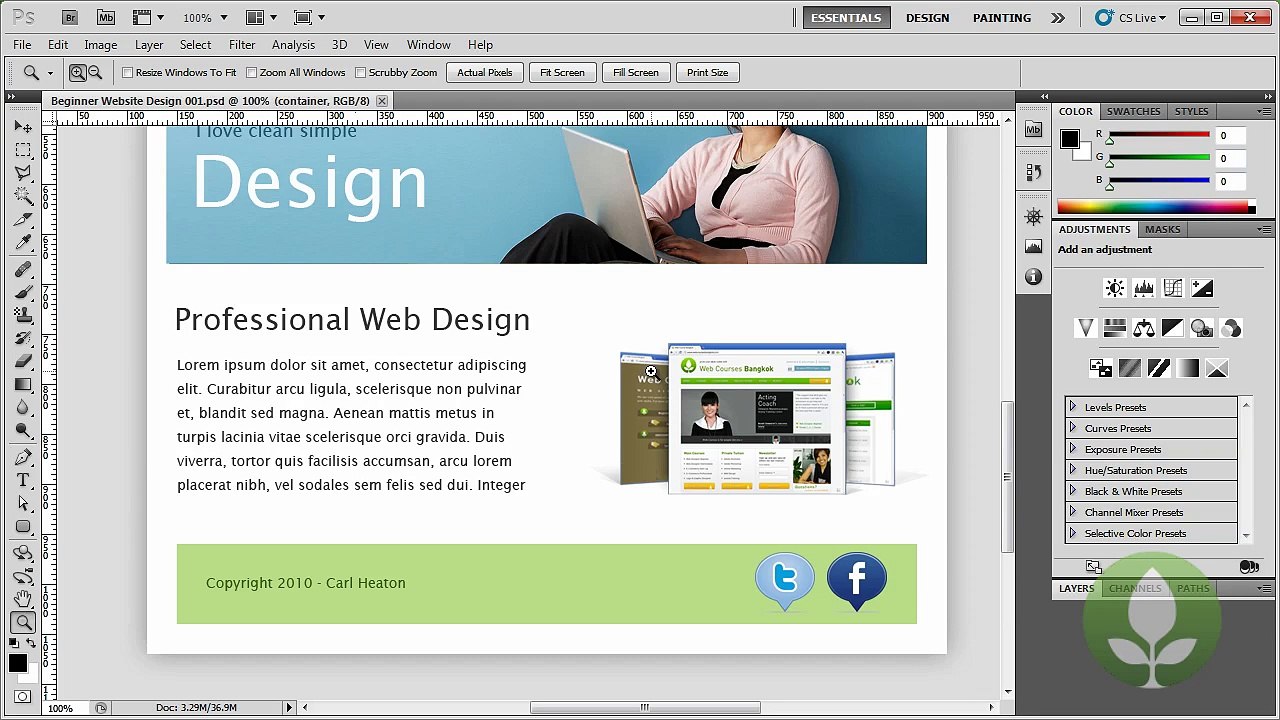This screenshot has width=1280, height=720.
Task: Select the Gradient tool
Action: tap(23, 385)
